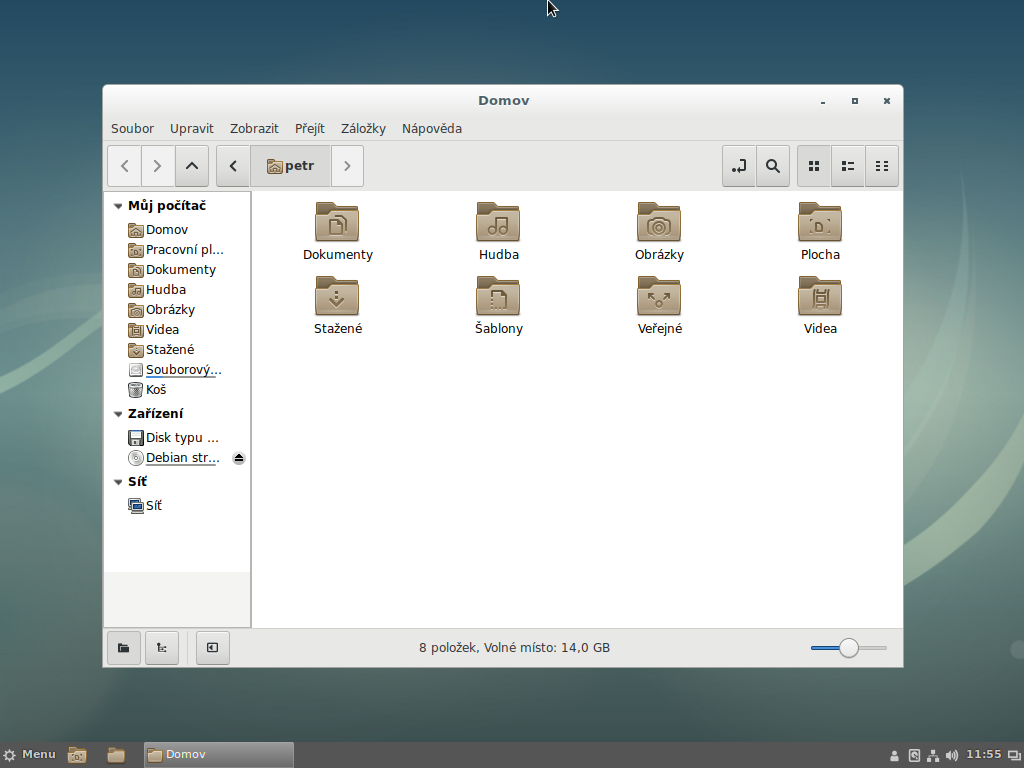Toggle the location entry path button
This screenshot has width=1024, height=768.
739,166
